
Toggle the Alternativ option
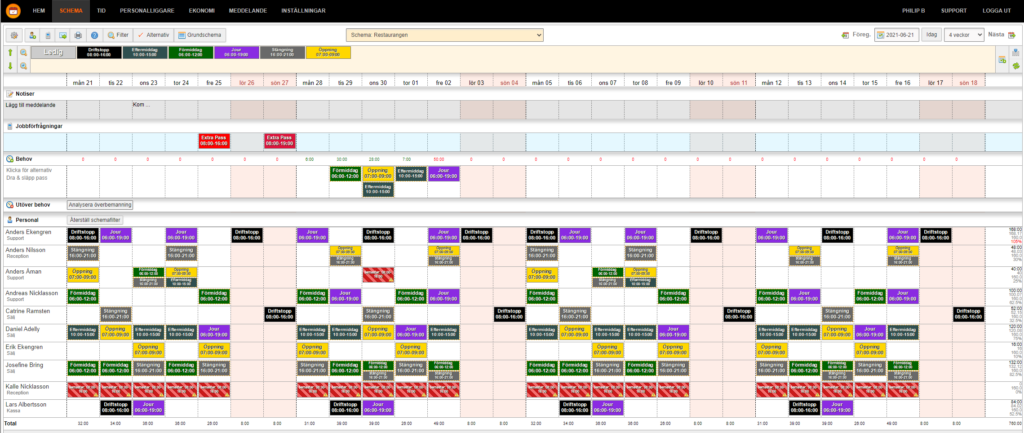tap(154, 35)
